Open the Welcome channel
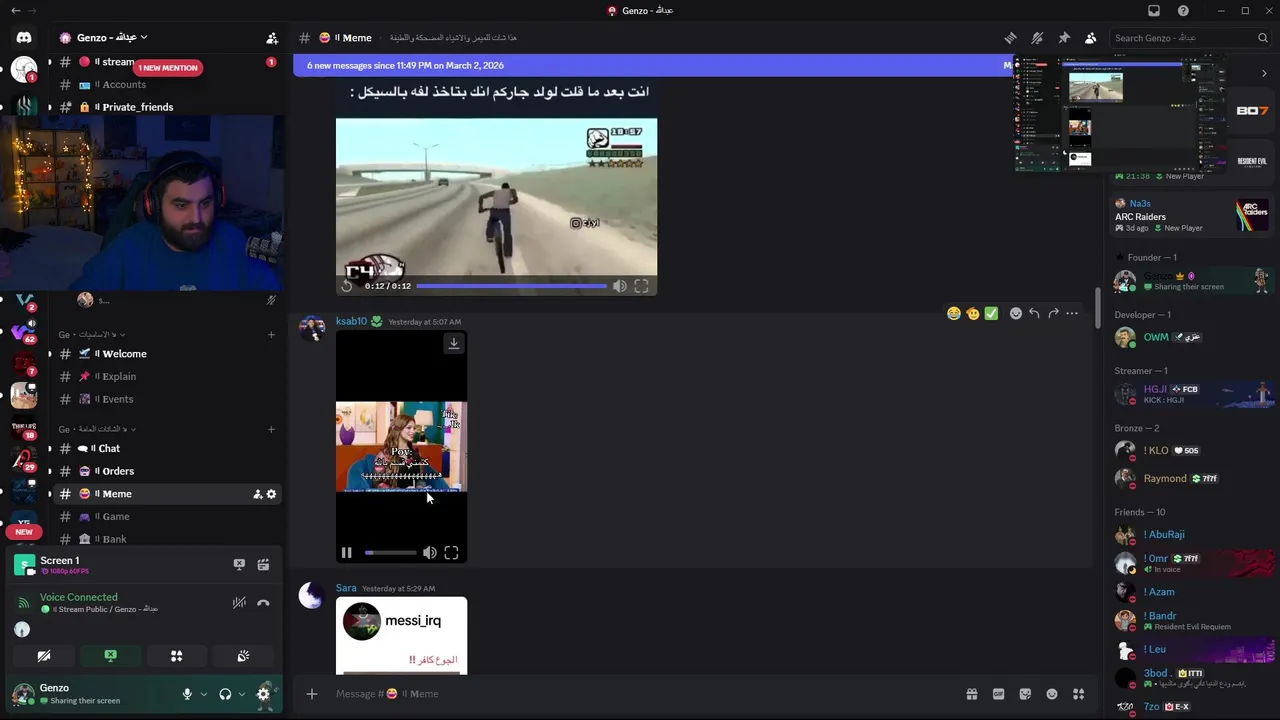The image size is (1280, 720). pyautogui.click(x=166, y=354)
